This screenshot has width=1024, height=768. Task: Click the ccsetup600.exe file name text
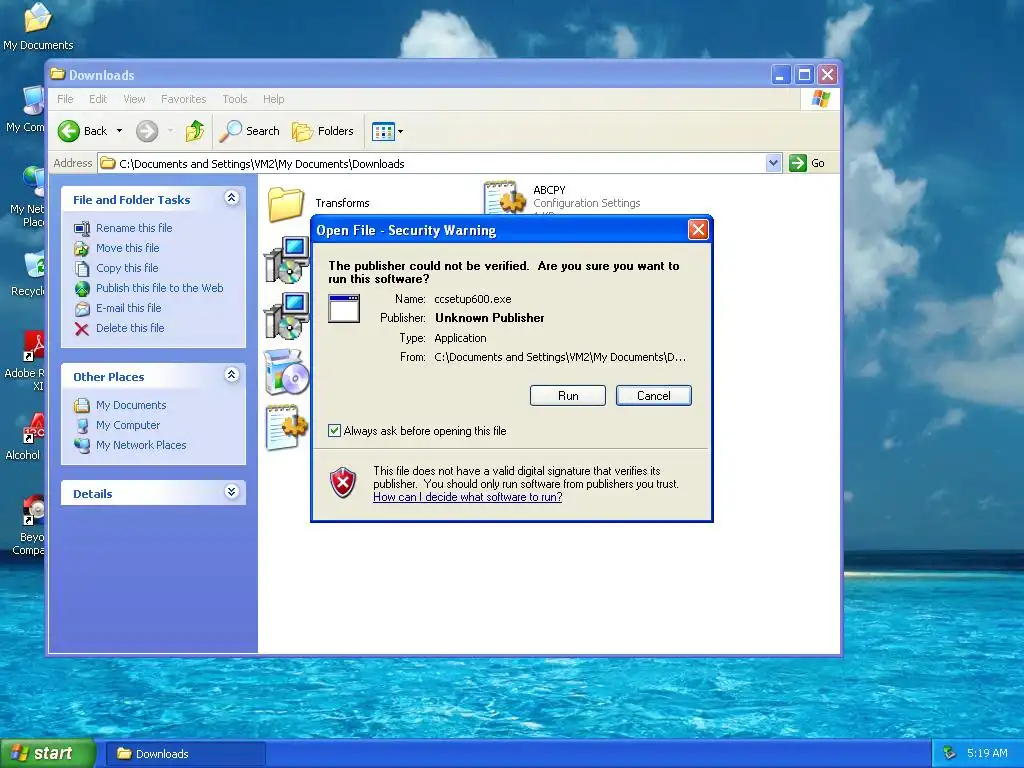tap(473, 299)
